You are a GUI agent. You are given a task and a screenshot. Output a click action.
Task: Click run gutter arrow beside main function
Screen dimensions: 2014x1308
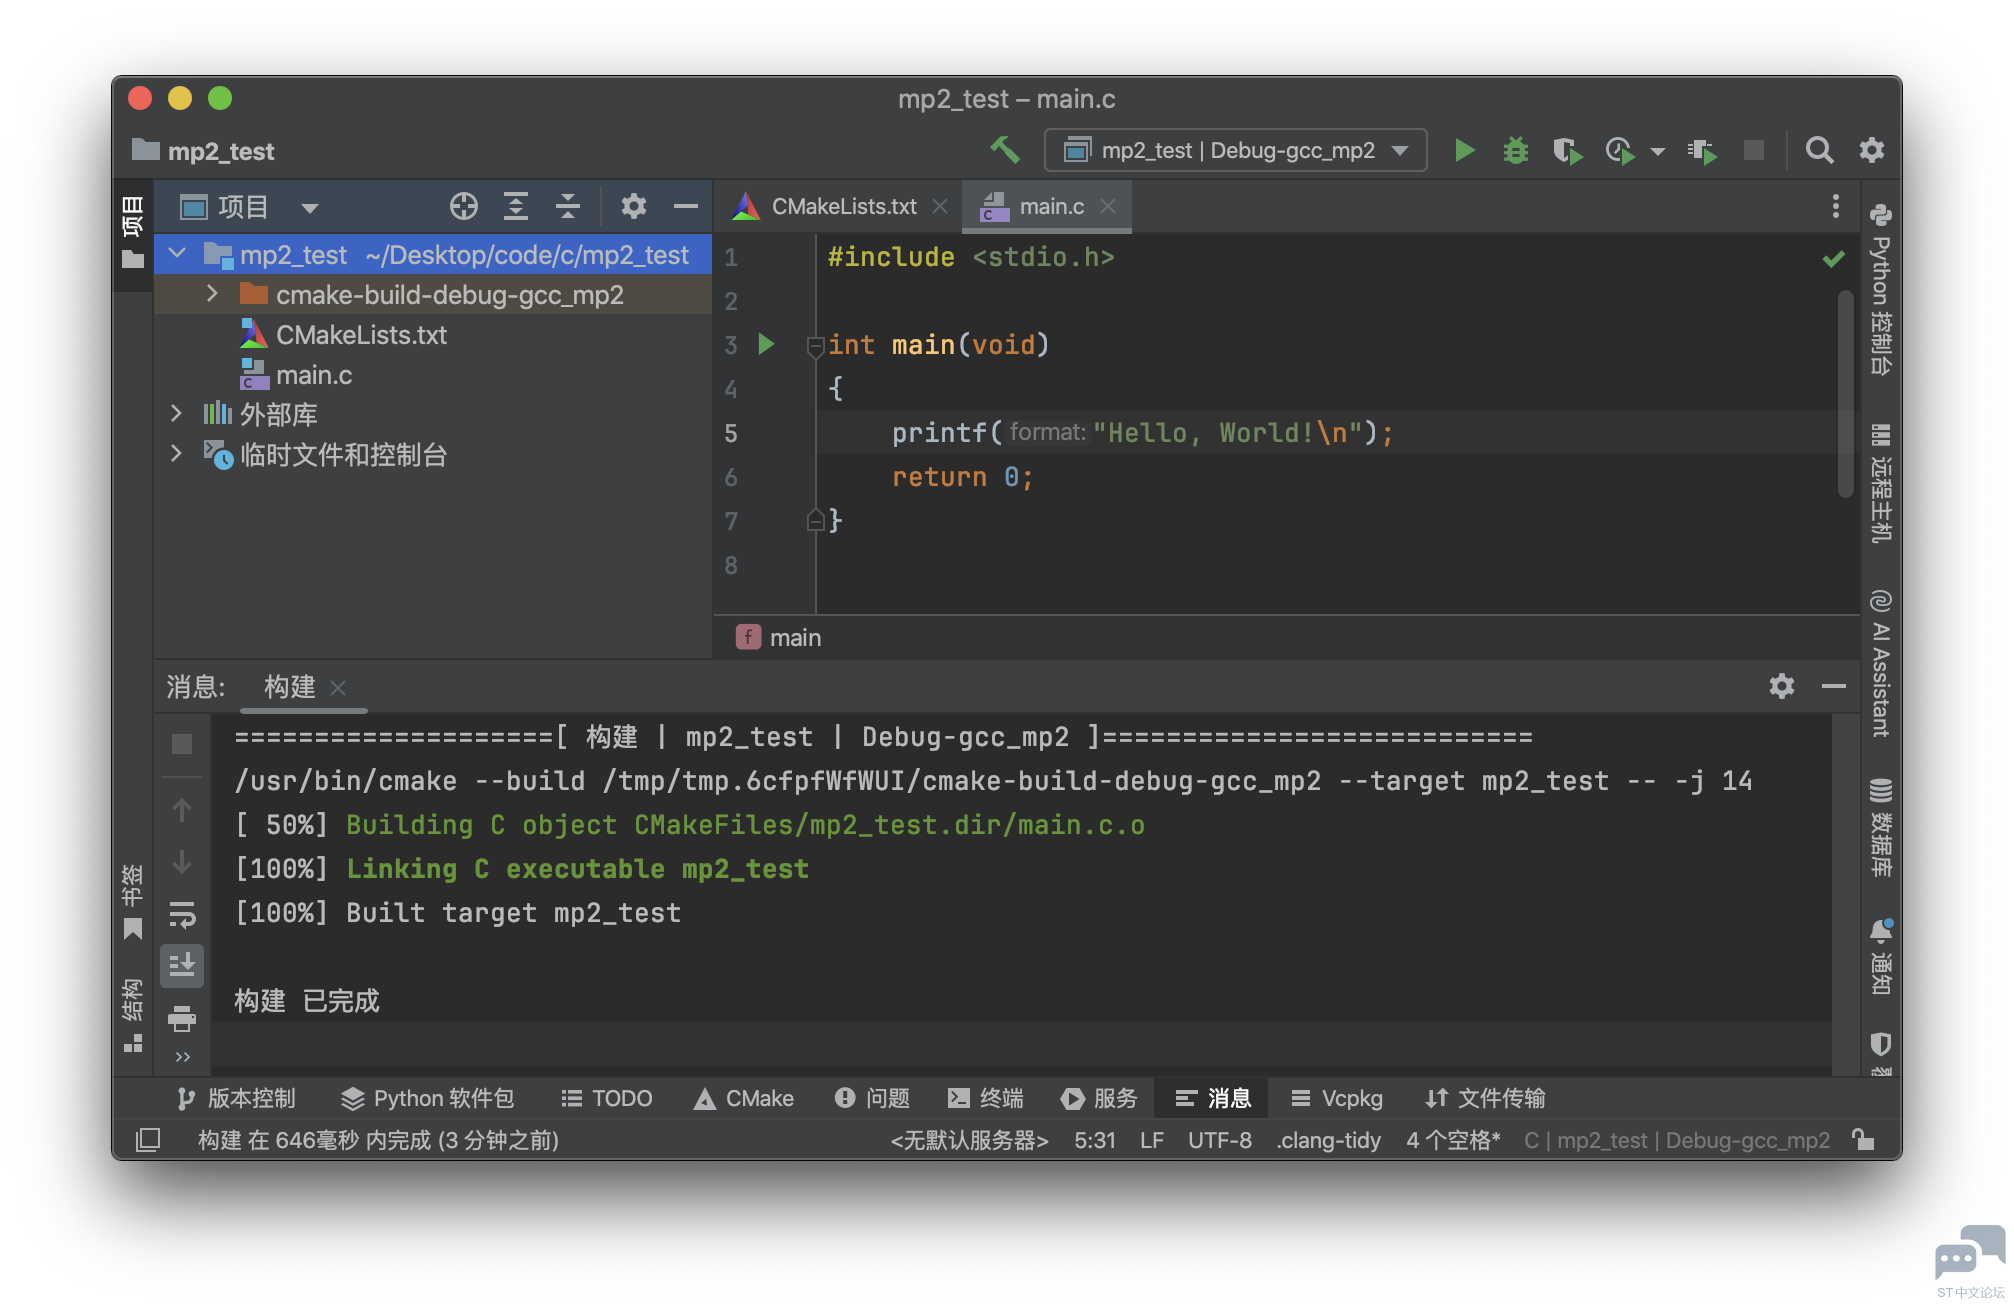click(x=767, y=344)
